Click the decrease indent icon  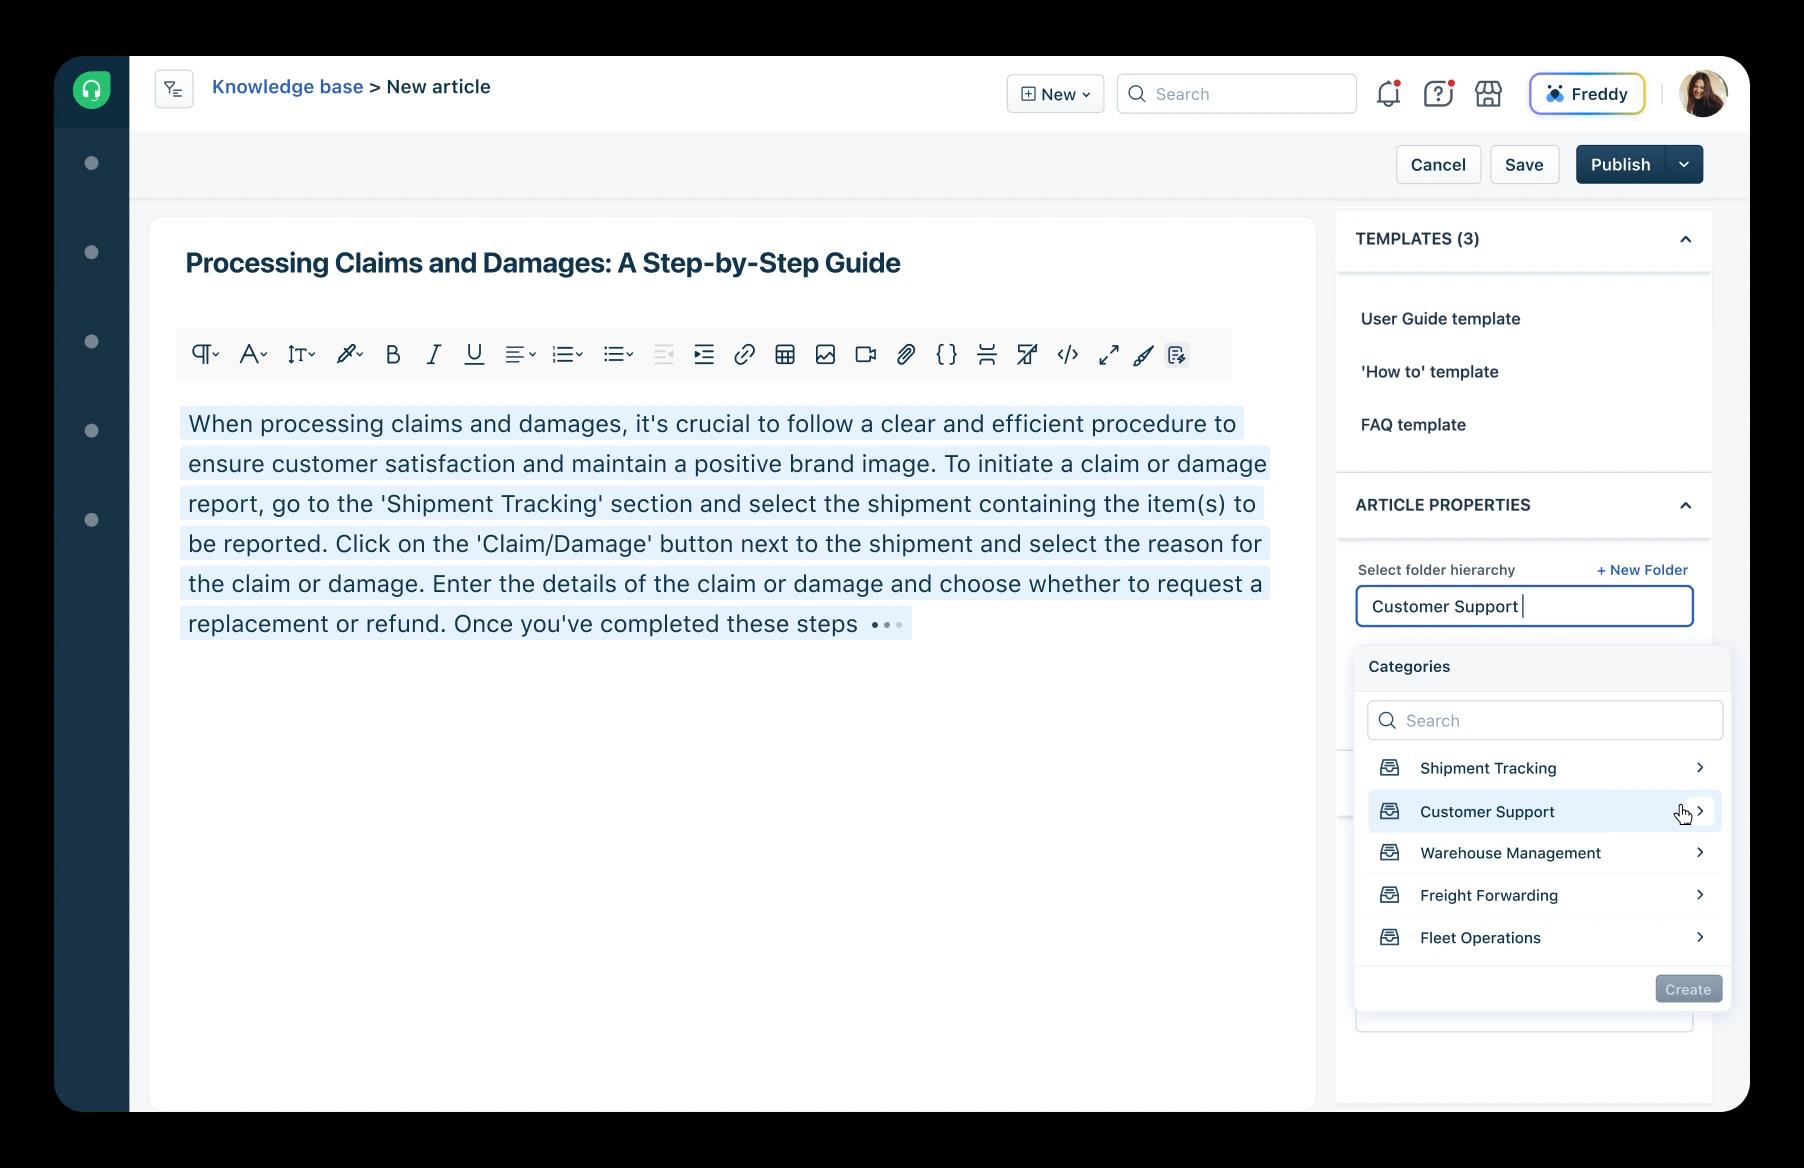point(663,354)
